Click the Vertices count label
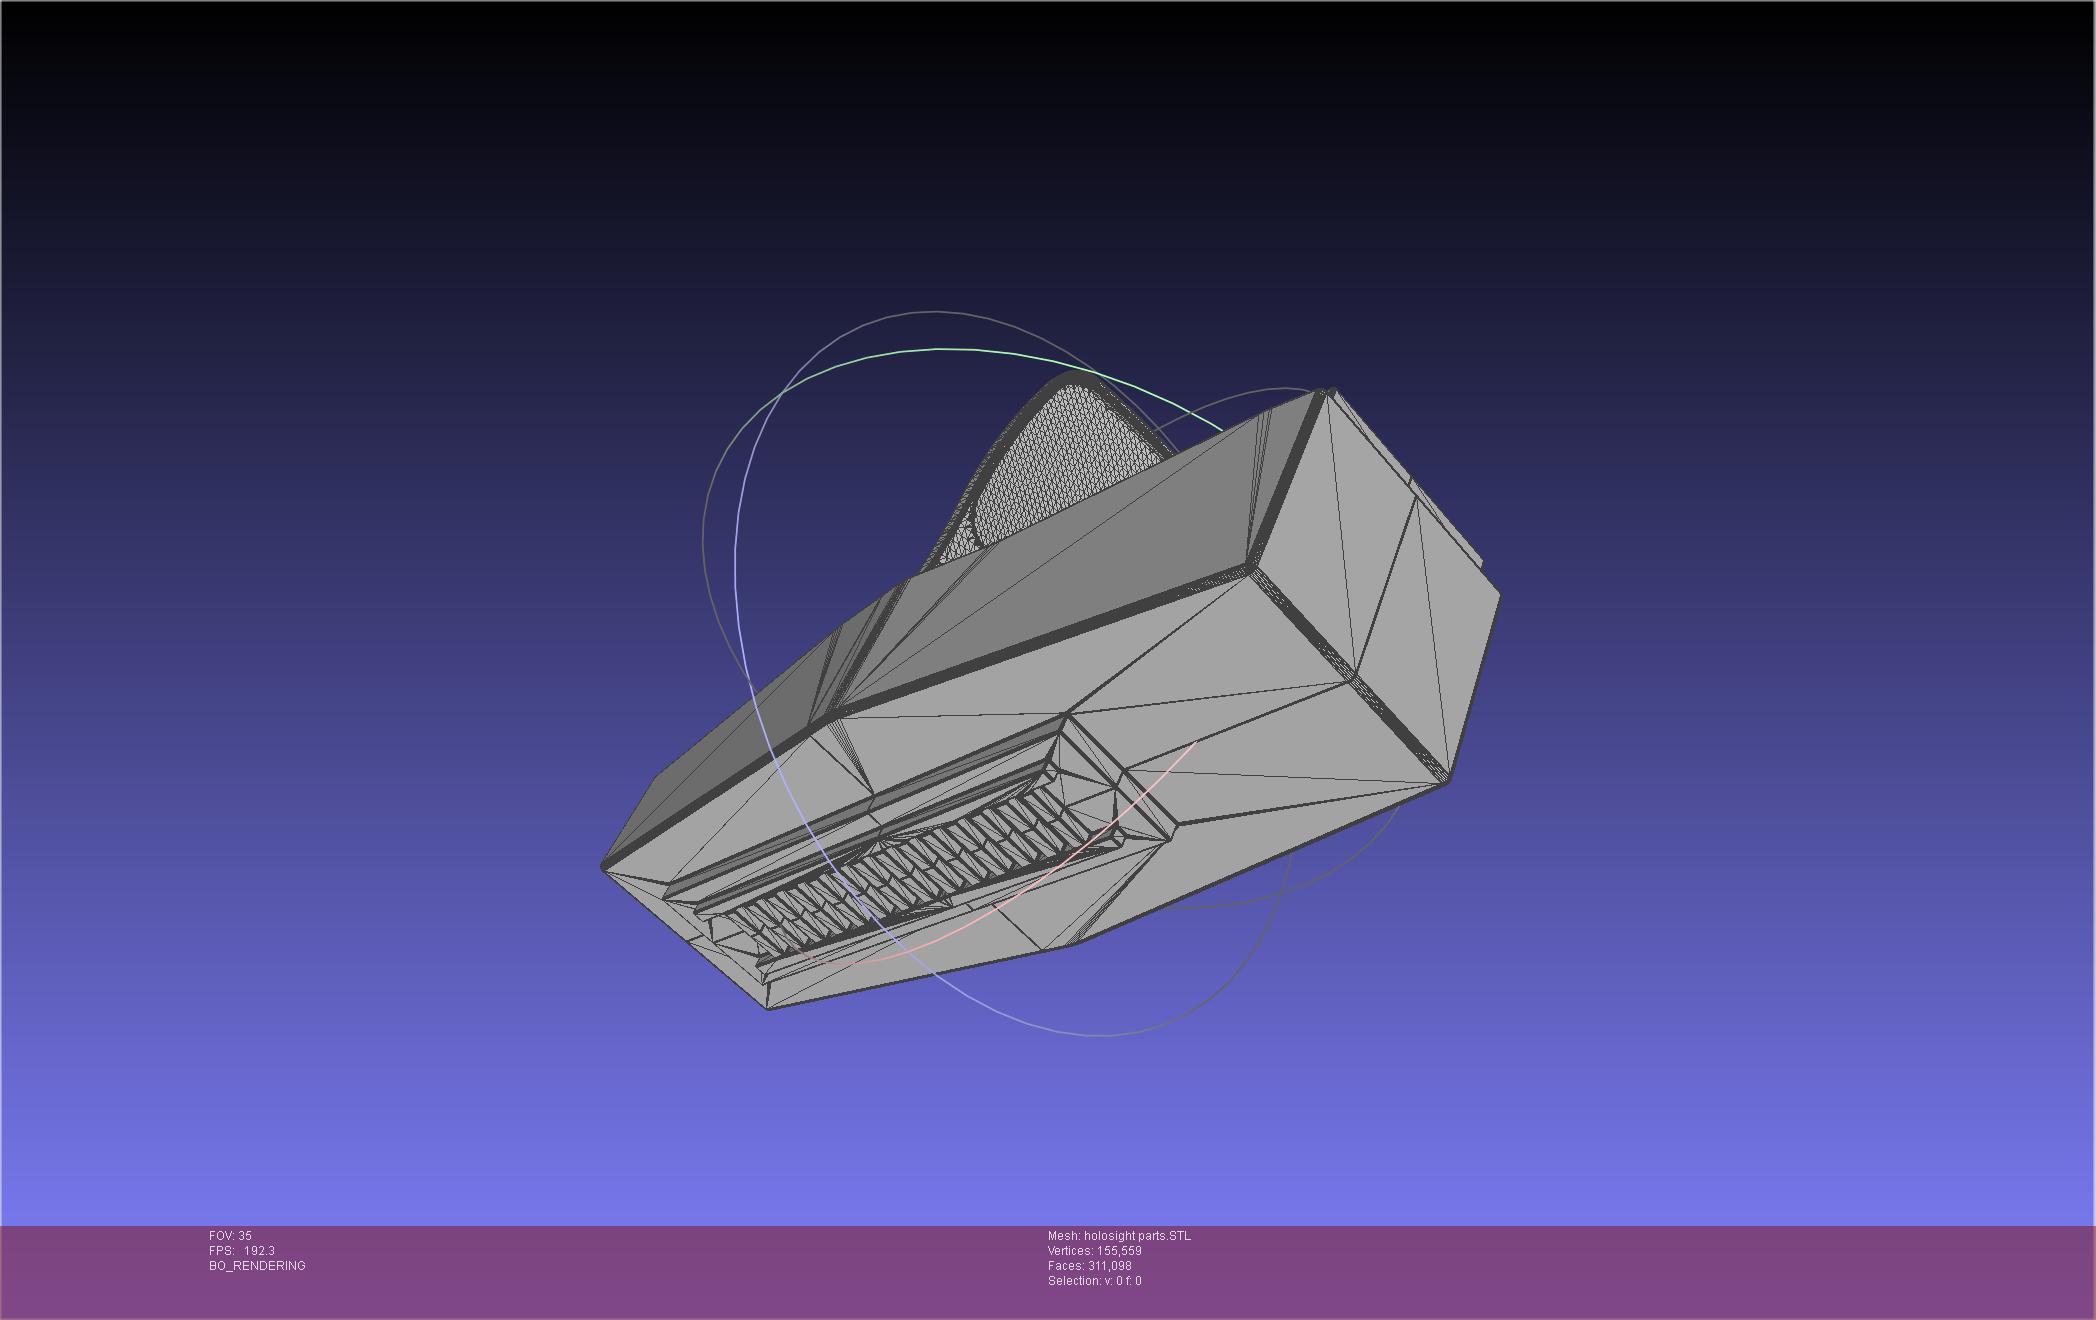The width and height of the screenshot is (2096, 1320). (x=1094, y=1251)
